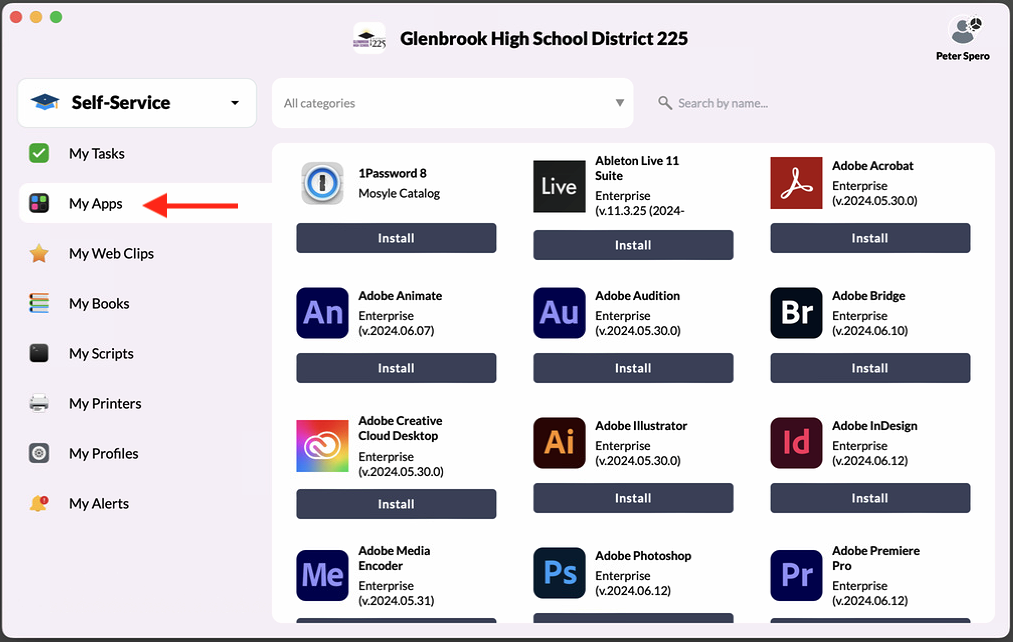Click the Adobe Audition icon
The height and width of the screenshot is (642, 1013).
(x=559, y=313)
